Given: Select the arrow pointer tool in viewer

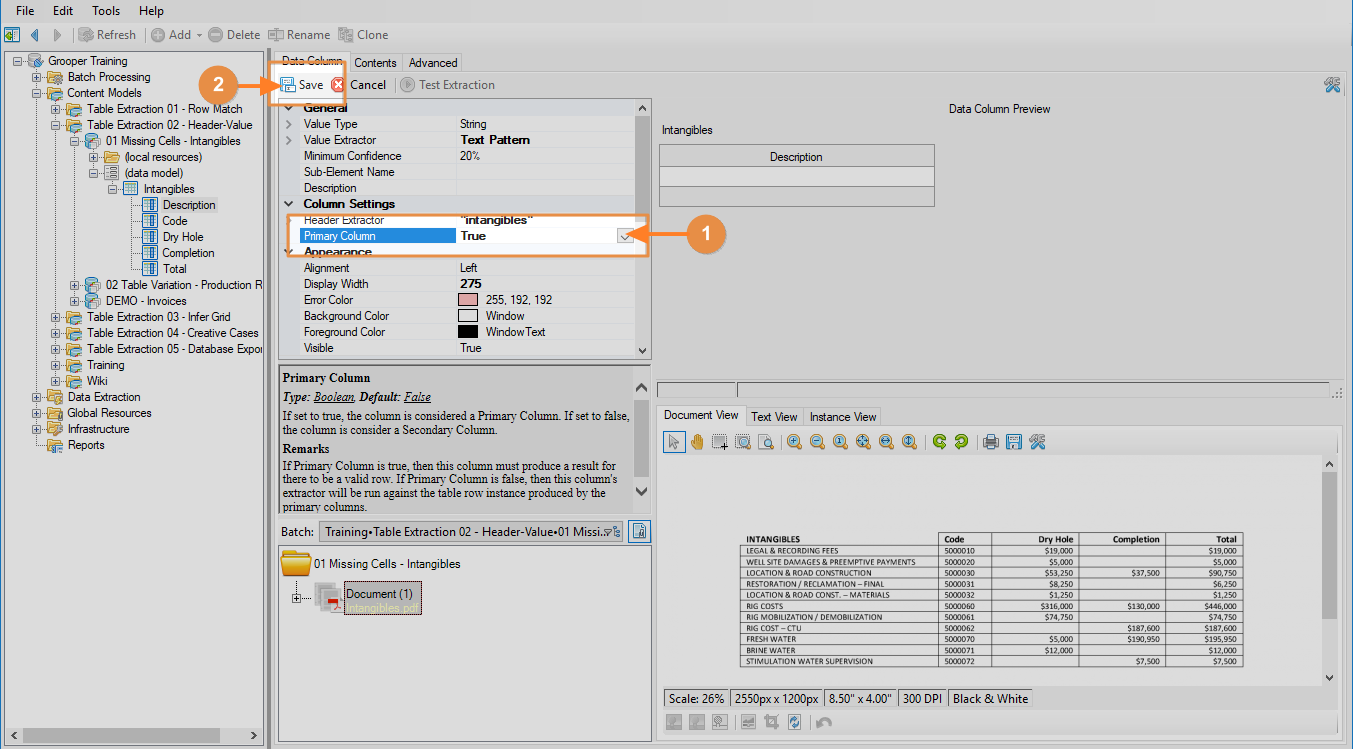Looking at the screenshot, I should [x=674, y=442].
